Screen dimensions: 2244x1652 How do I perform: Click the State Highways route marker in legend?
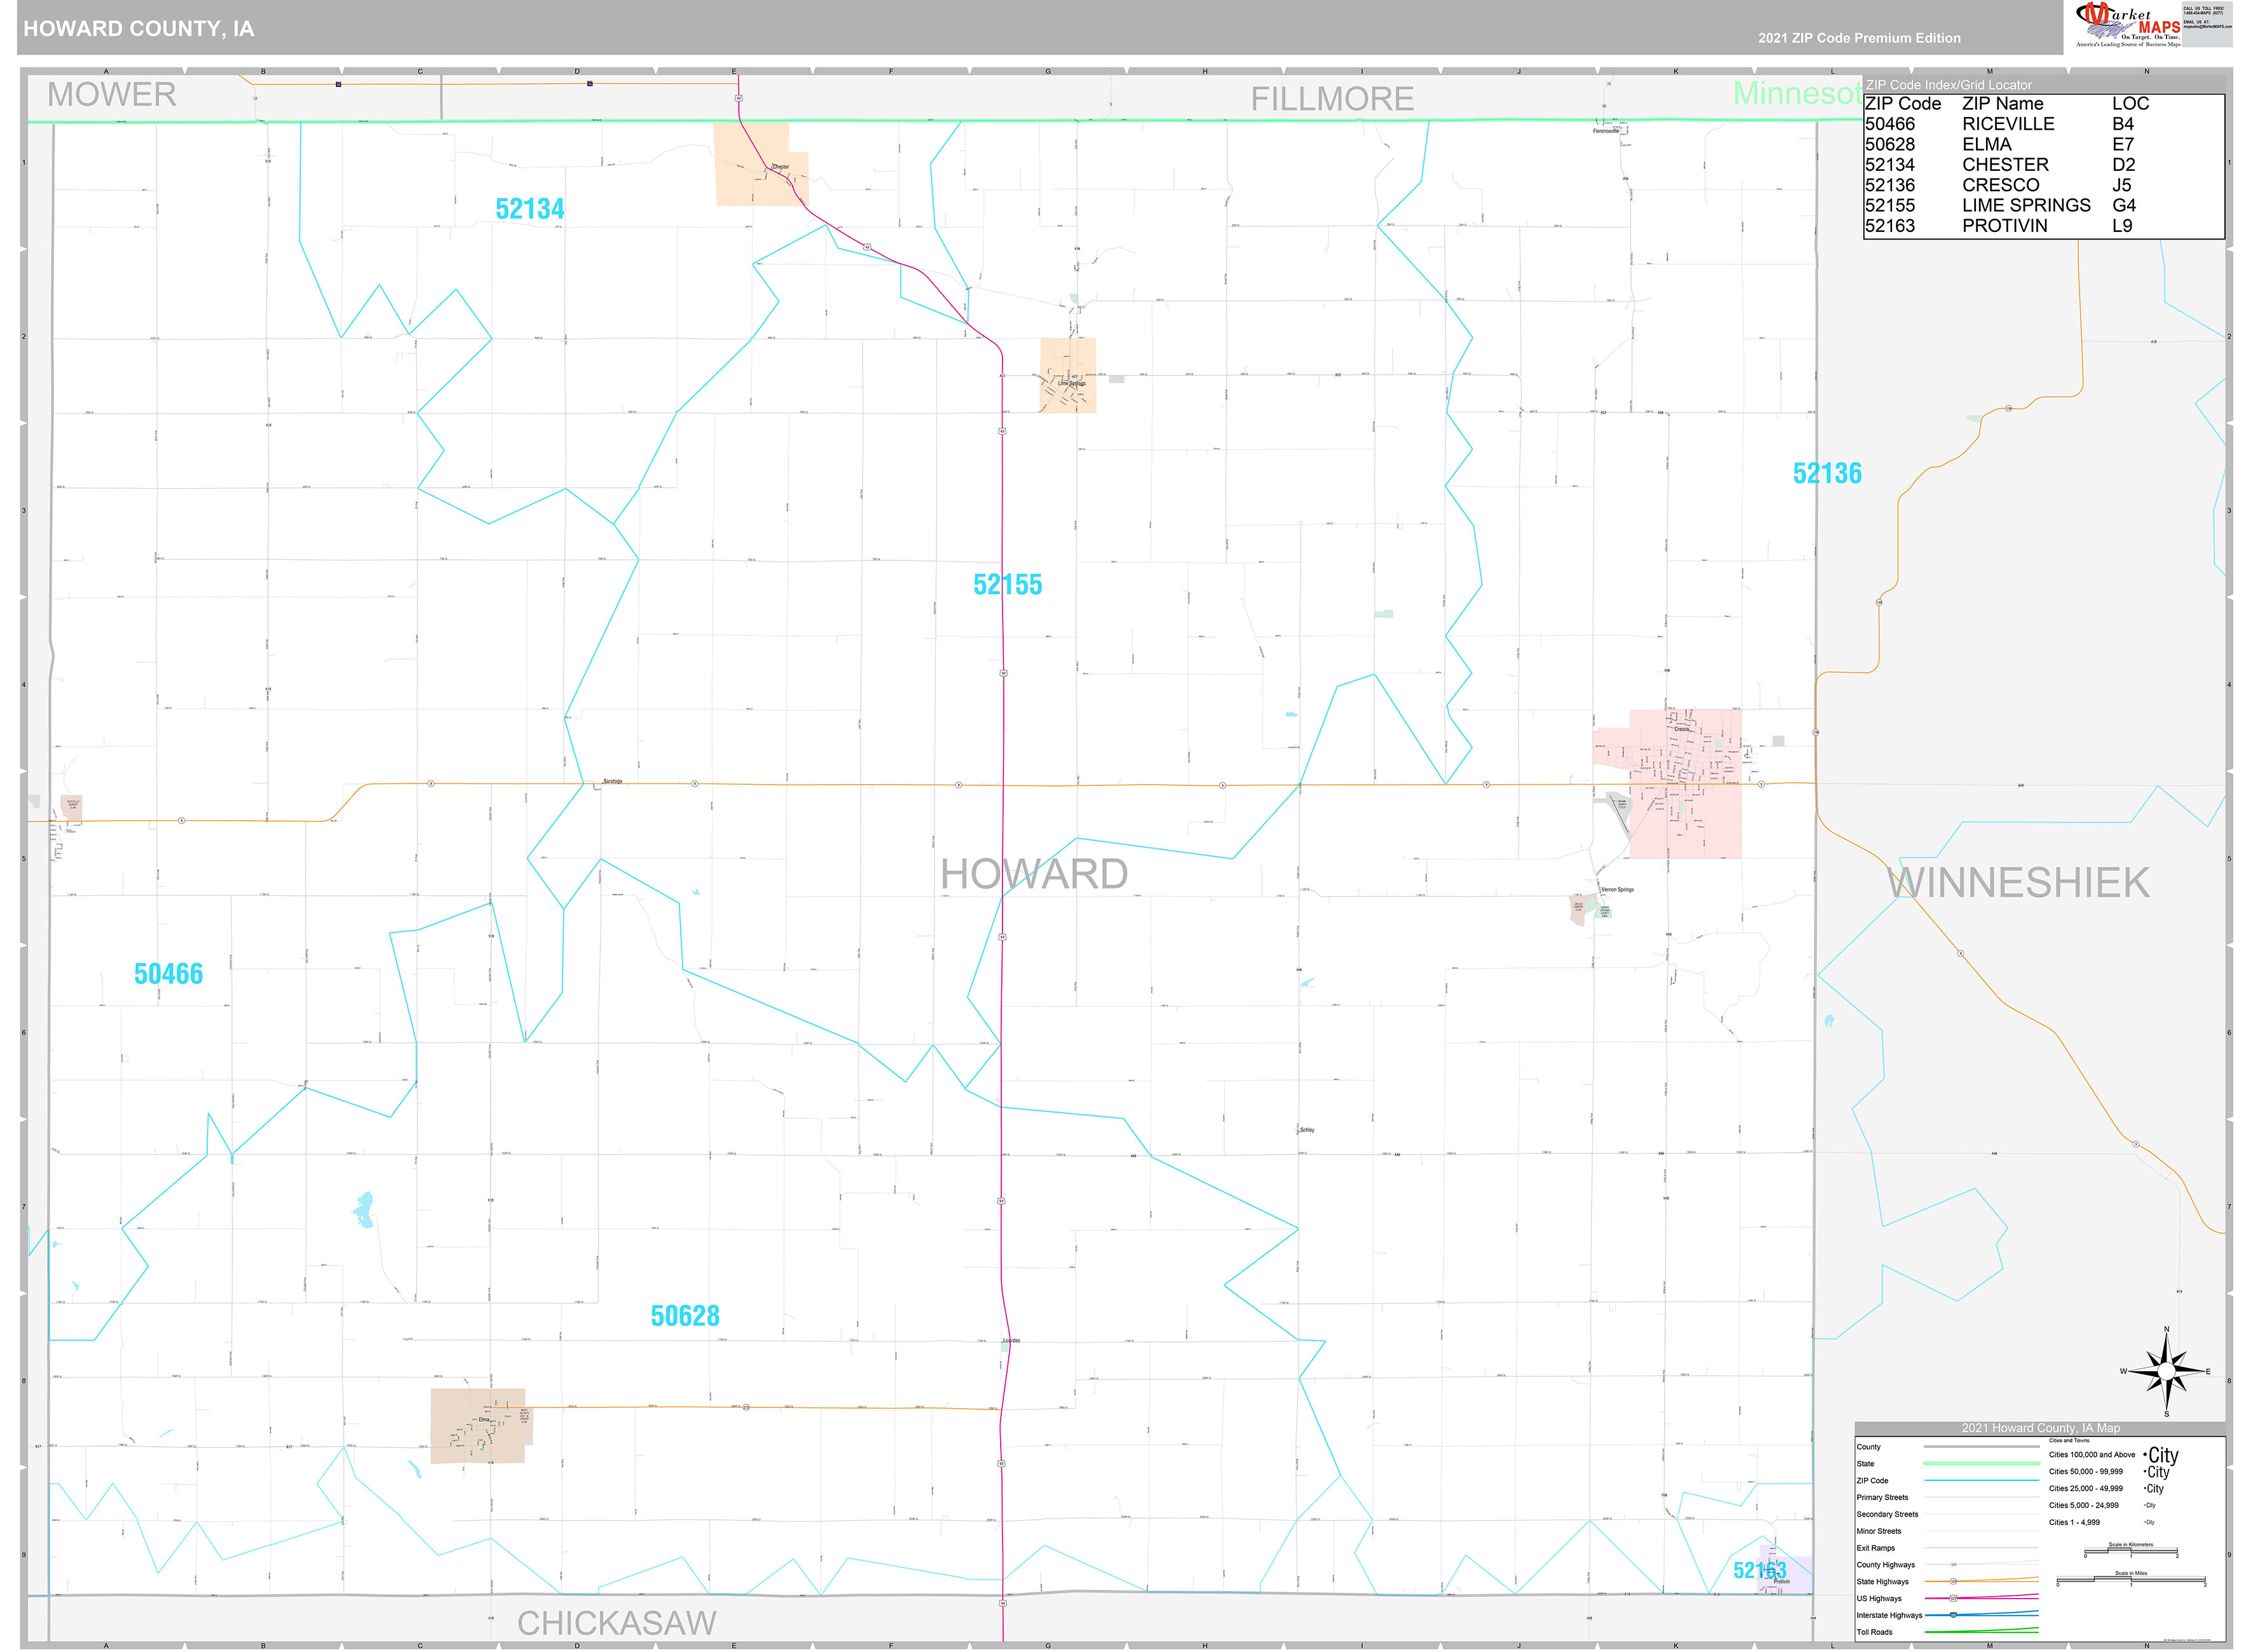[x=1953, y=1581]
